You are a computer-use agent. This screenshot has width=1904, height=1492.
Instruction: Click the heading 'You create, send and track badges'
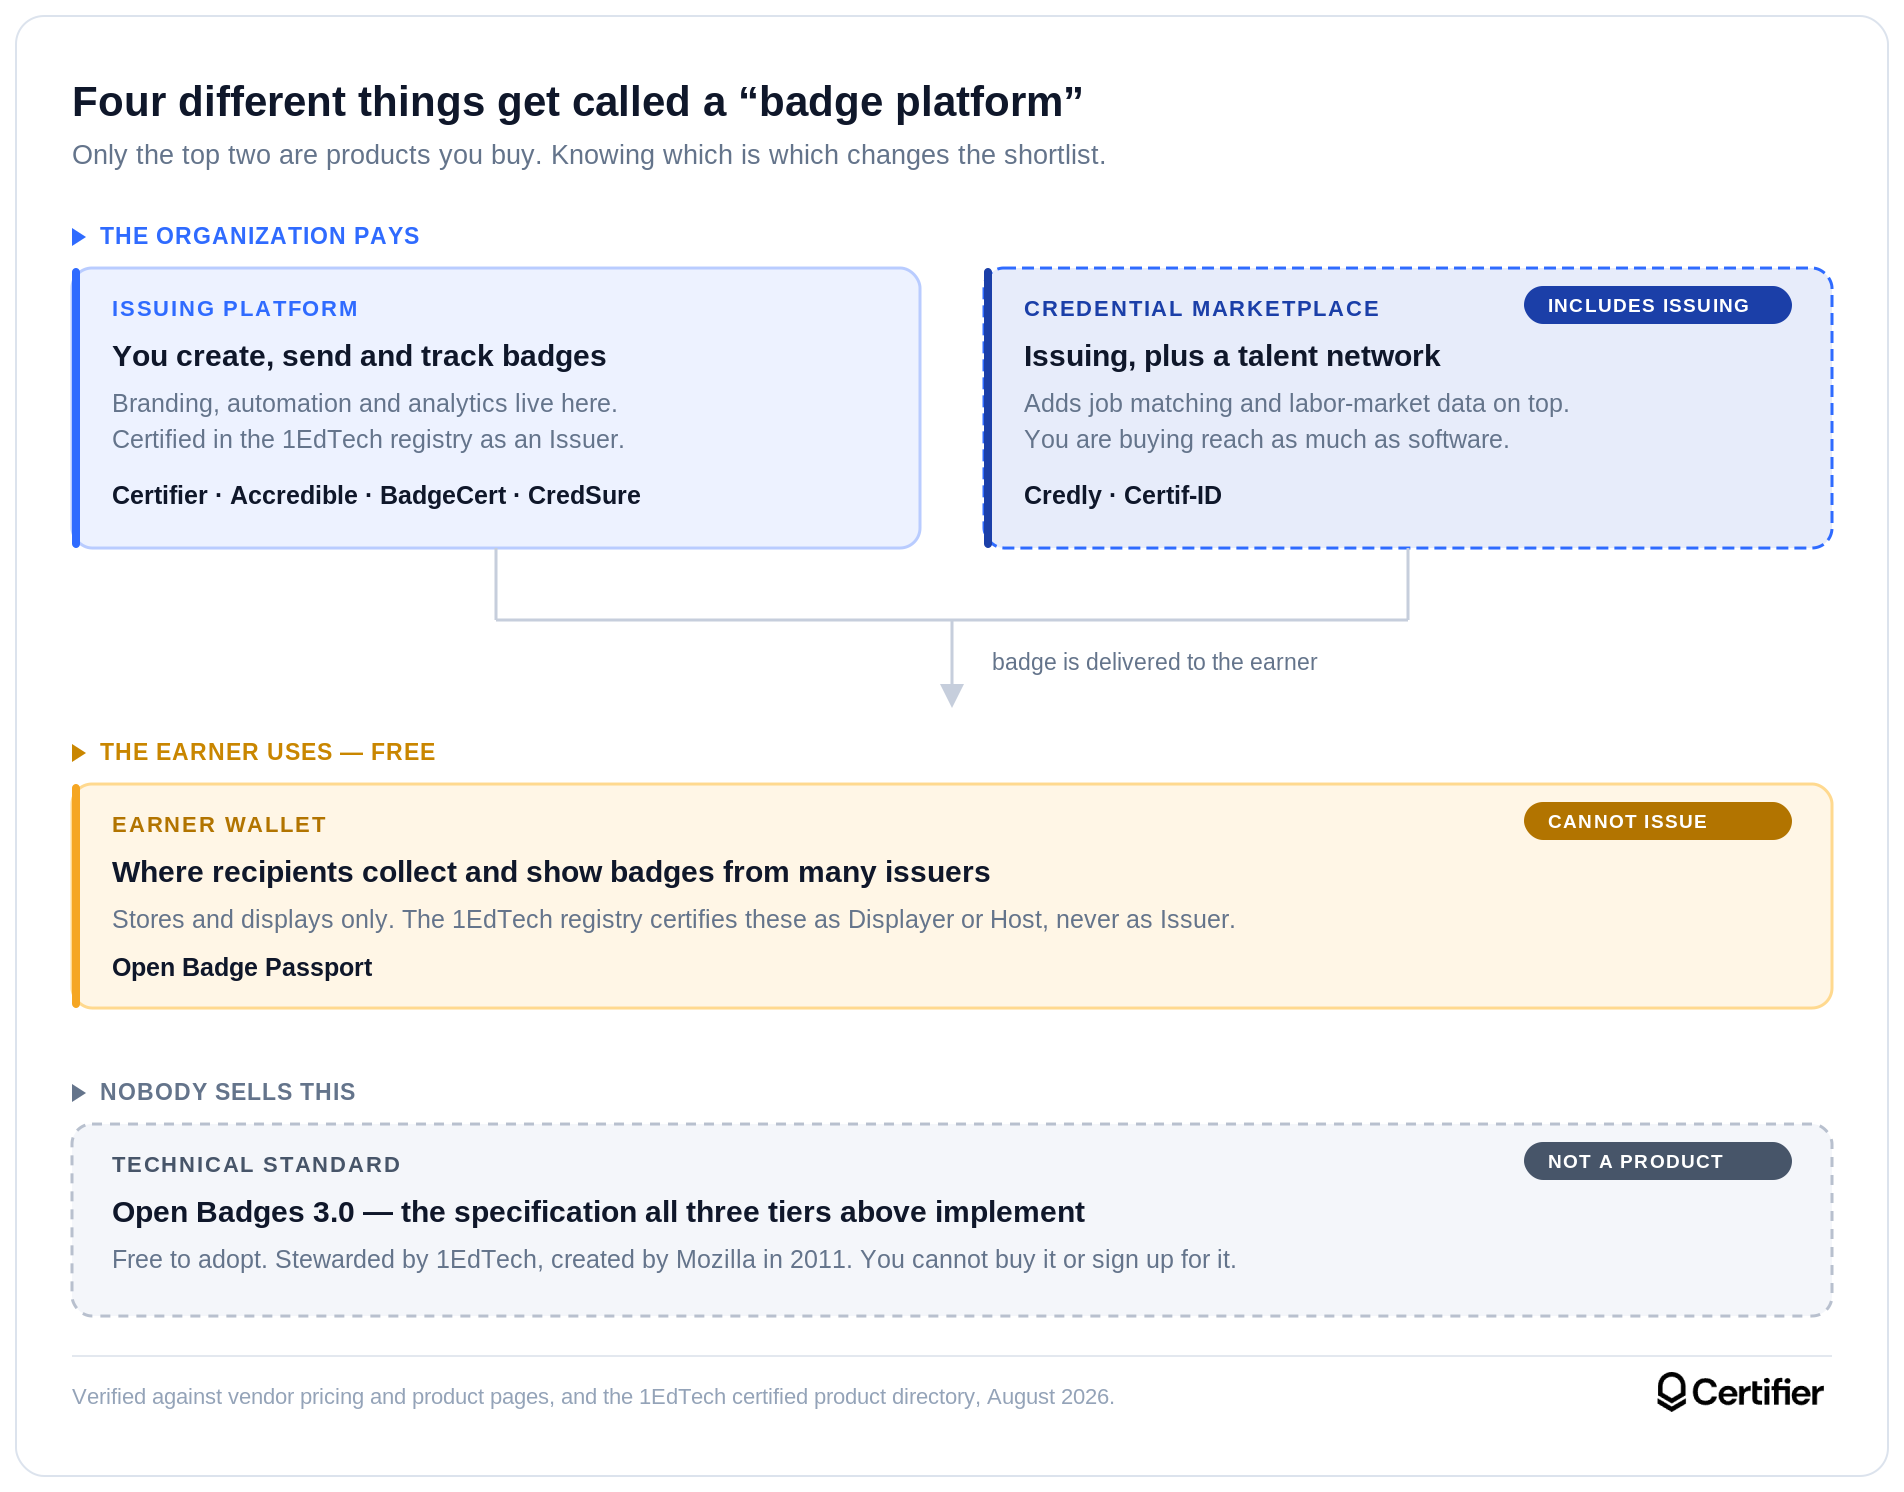tap(359, 356)
